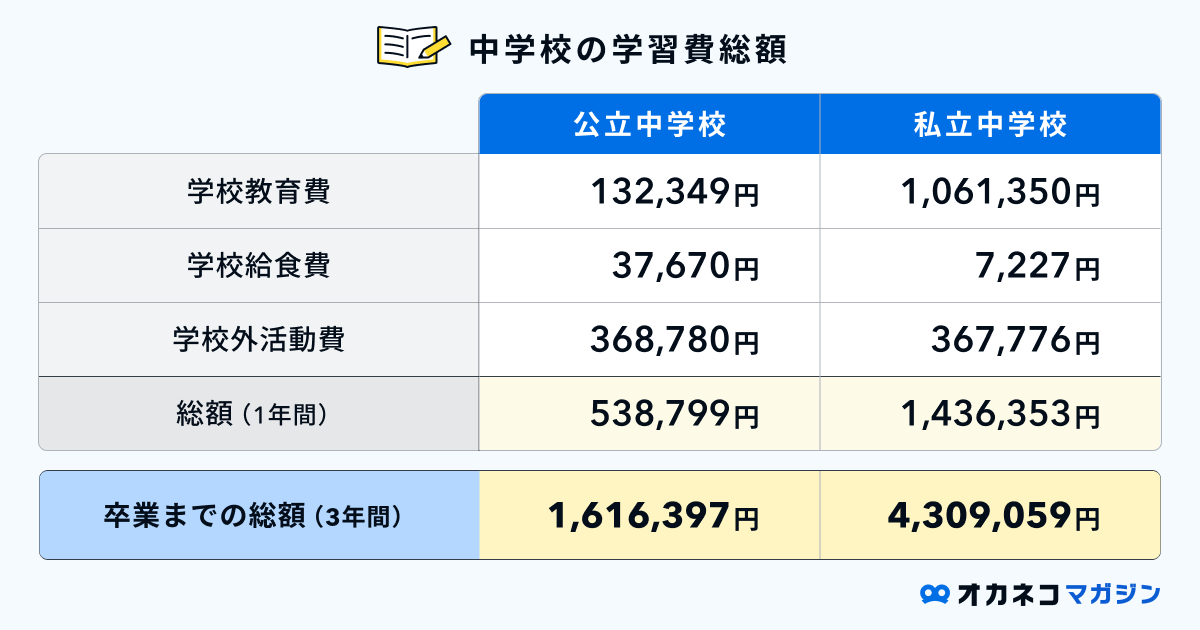This screenshot has height=630, width=1200.
Task: Select the 37,670円 school lunch cell
Action: click(684, 266)
